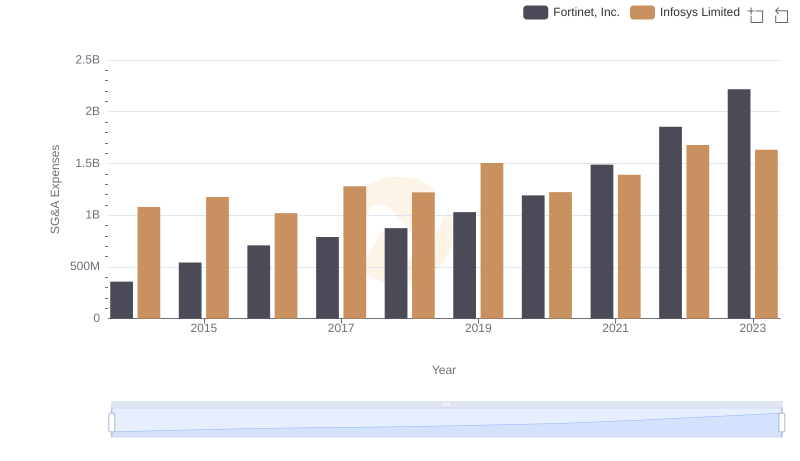Click the 2015 x-axis label
Image resolution: width=800 pixels, height=461 pixels.
[x=204, y=328]
